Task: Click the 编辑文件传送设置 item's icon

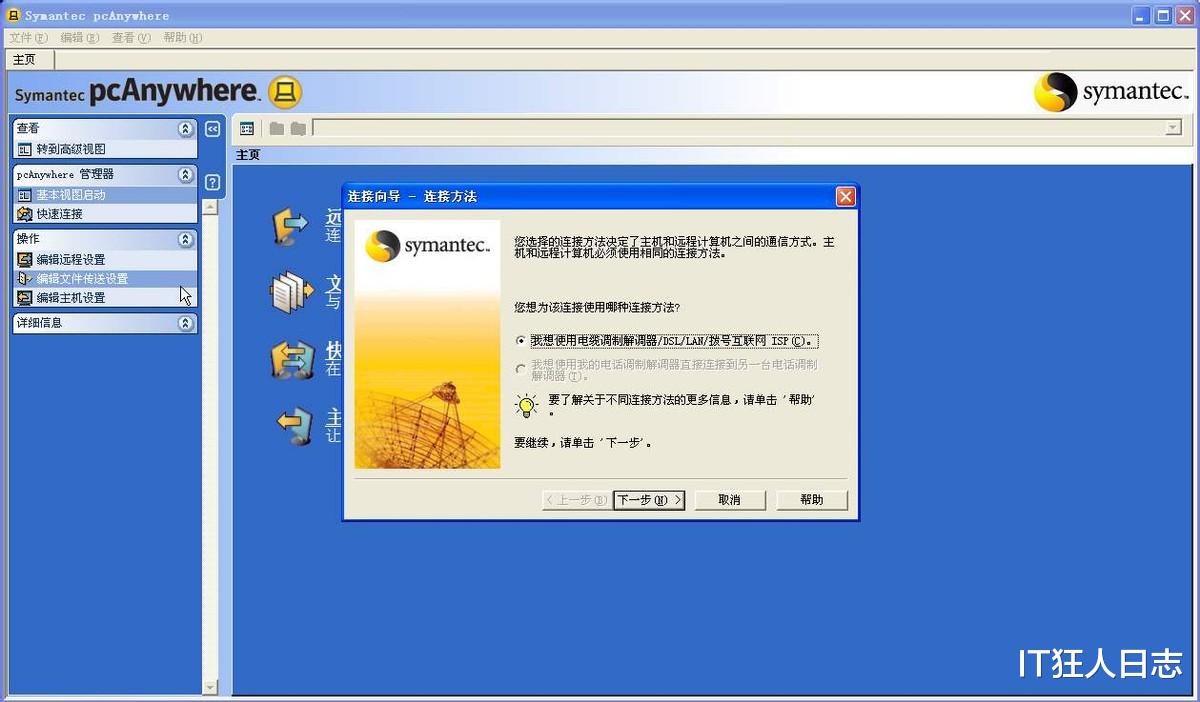Action: [x=24, y=278]
